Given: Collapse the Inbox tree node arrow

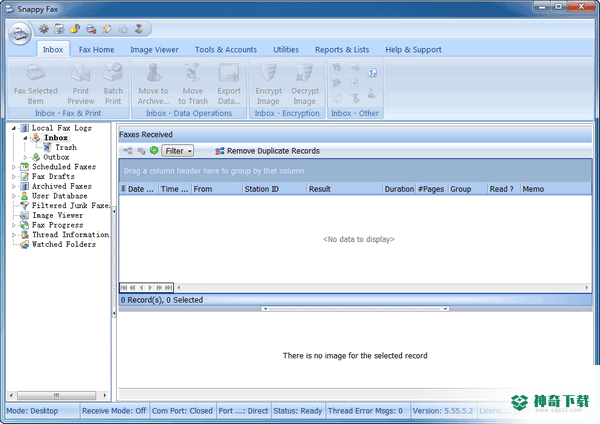Looking at the screenshot, I should coord(25,138).
